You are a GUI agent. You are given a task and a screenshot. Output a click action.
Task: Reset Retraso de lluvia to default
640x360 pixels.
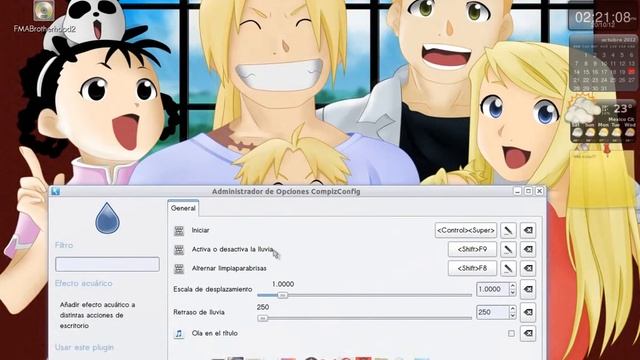click(x=528, y=312)
